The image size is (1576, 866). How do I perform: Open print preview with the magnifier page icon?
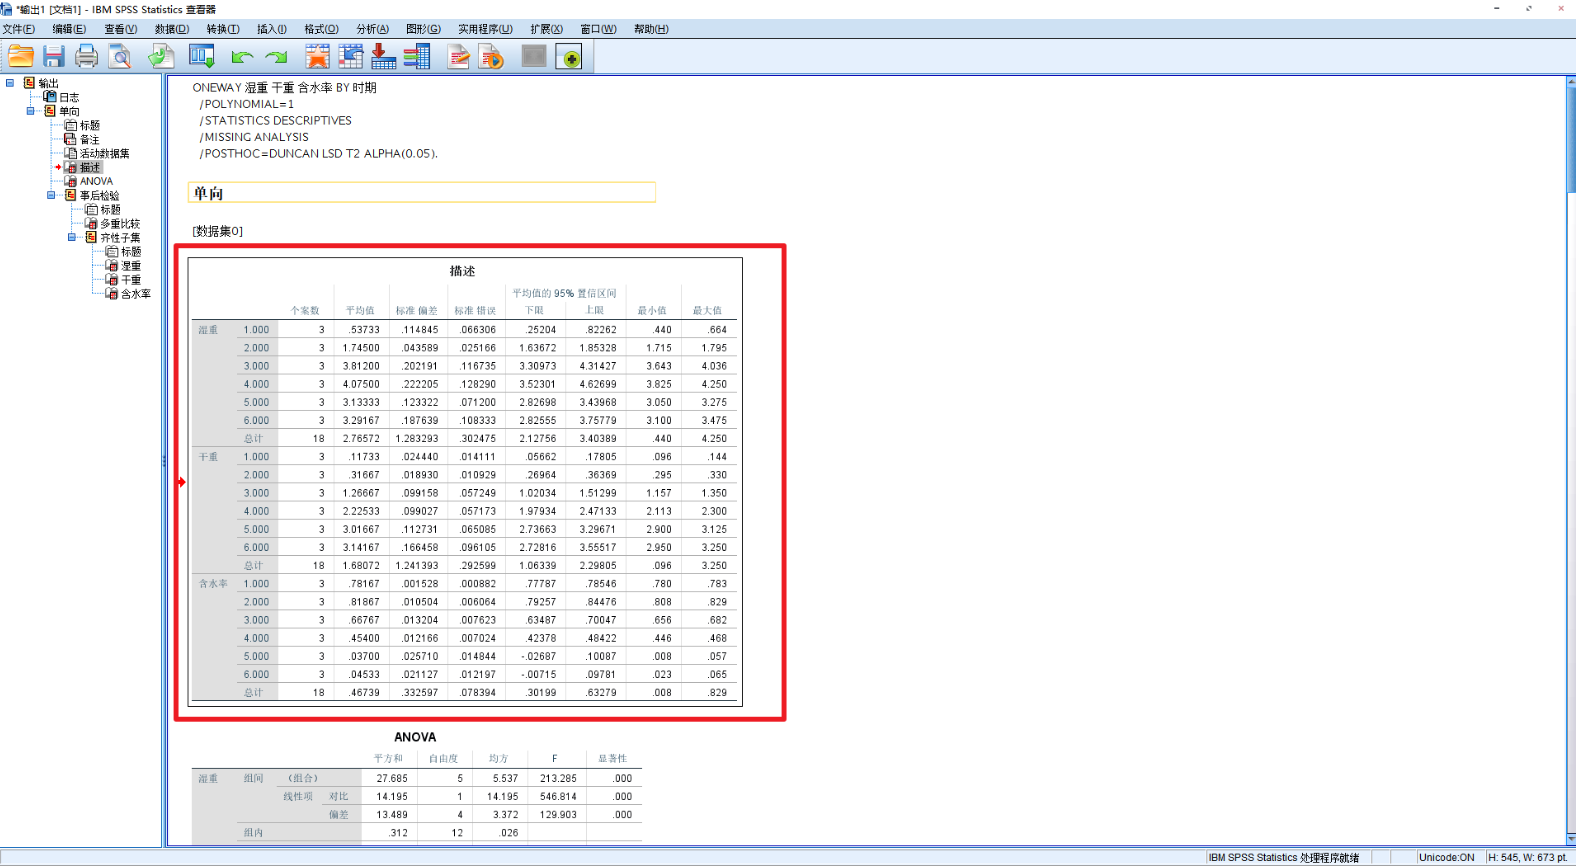pos(120,57)
